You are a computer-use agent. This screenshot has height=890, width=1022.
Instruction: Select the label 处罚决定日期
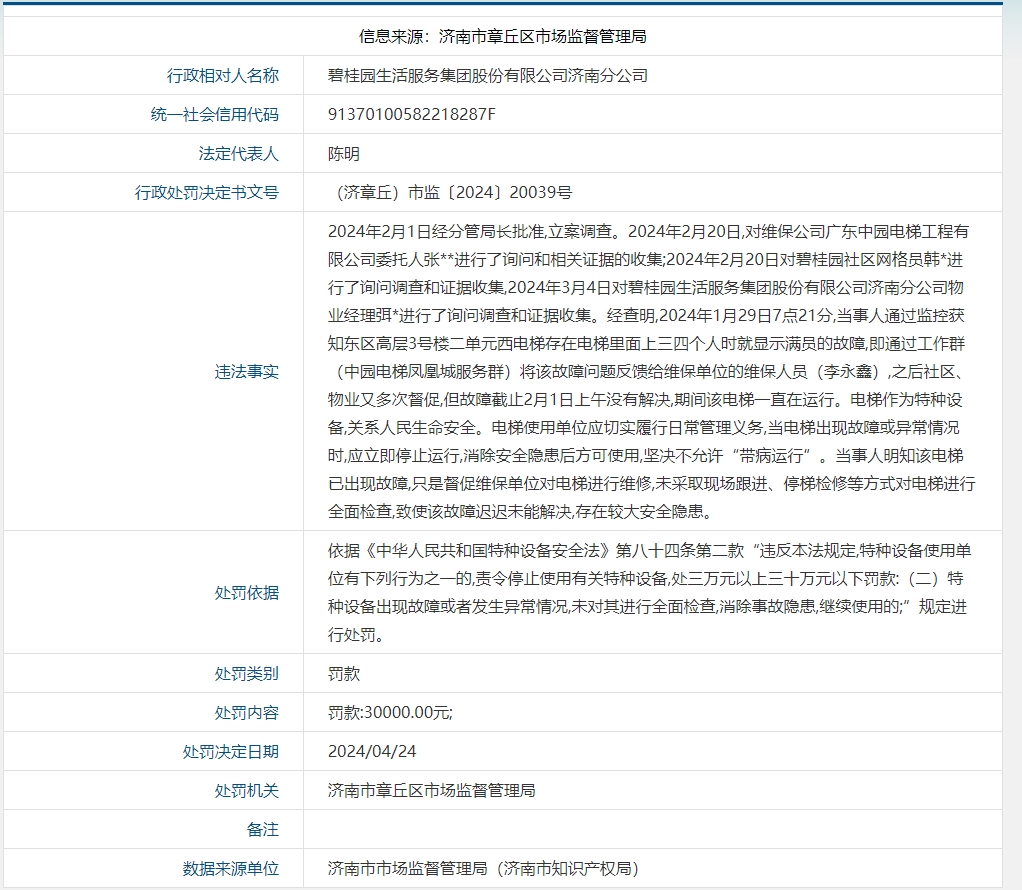pyautogui.click(x=231, y=752)
